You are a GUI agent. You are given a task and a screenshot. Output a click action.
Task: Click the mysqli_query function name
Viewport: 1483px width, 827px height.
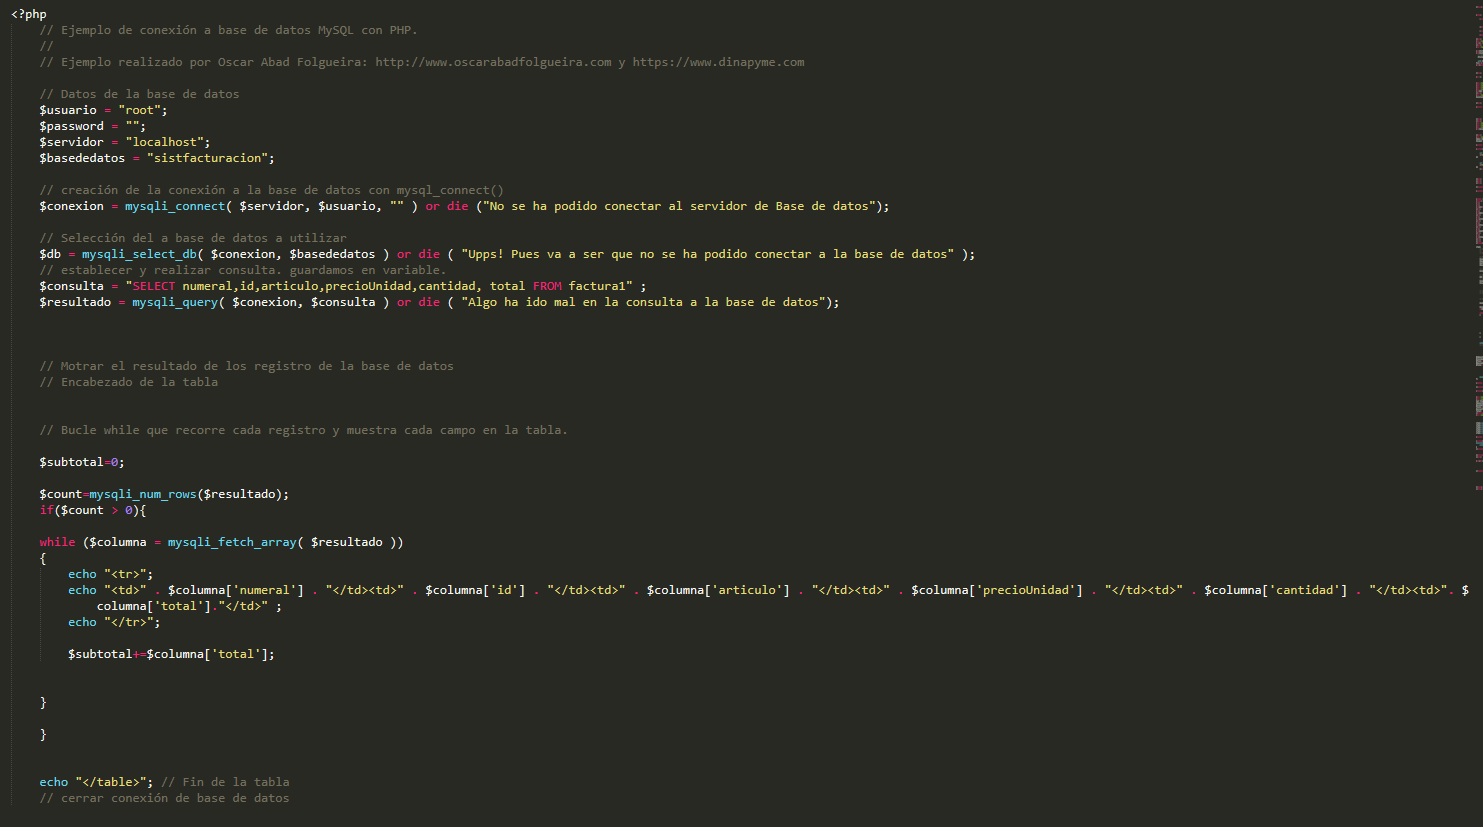pyautogui.click(x=175, y=302)
